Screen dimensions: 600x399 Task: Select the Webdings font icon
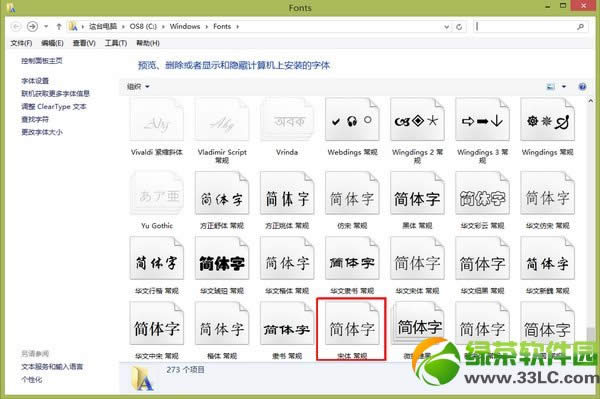(352, 120)
